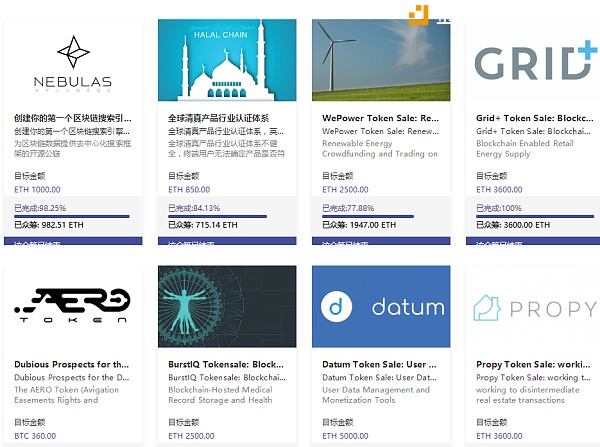Image resolution: width=600 pixels, height=447 pixels.
Task: Click the WePower progress bar at 77.88%
Action: [x=368, y=217]
